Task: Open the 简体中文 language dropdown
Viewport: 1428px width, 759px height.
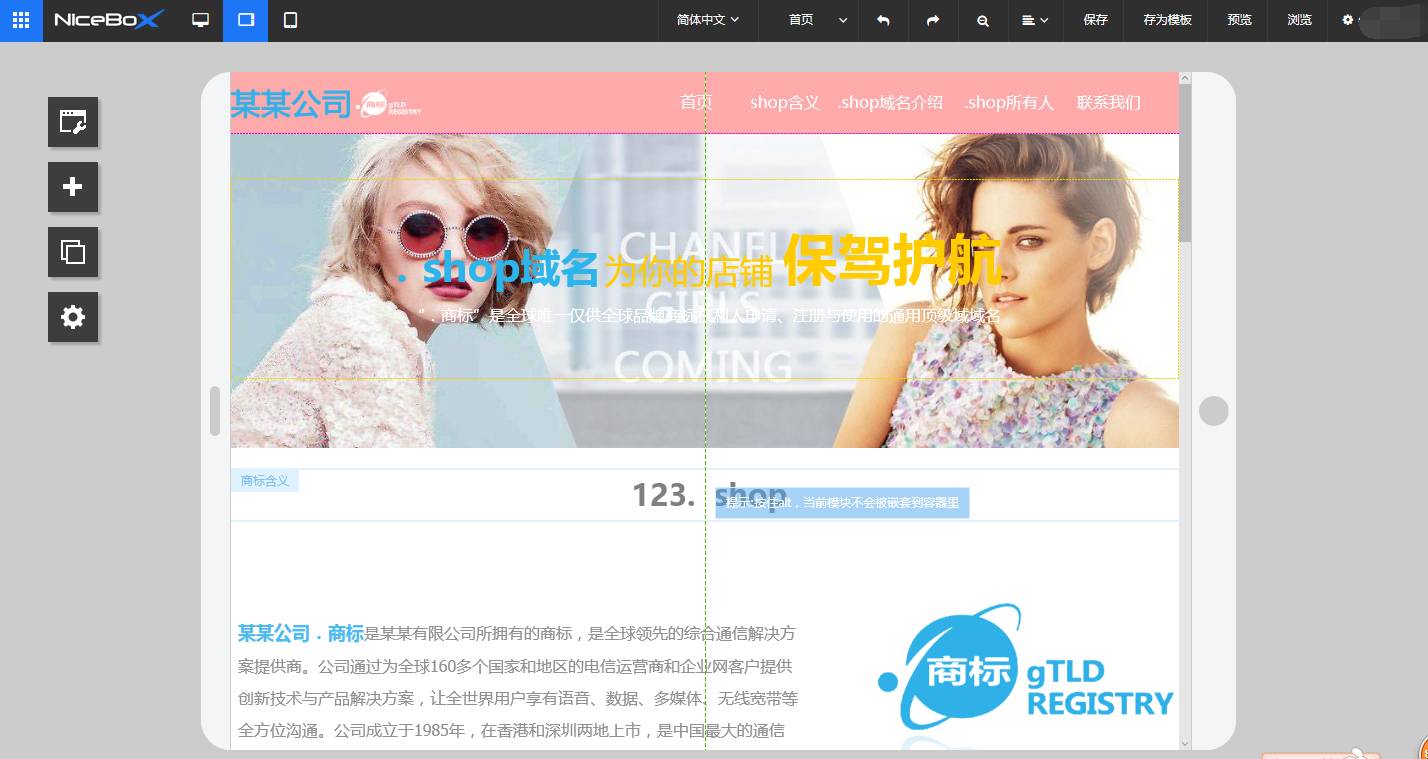Action: 707,20
